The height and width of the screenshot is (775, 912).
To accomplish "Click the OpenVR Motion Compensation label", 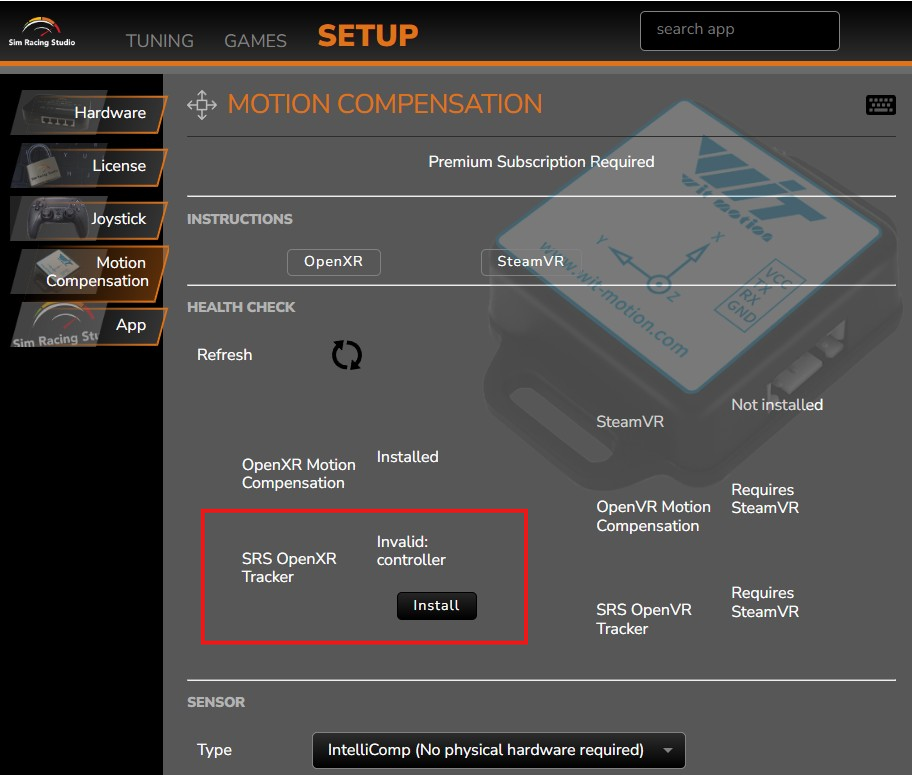I will tap(653, 516).
